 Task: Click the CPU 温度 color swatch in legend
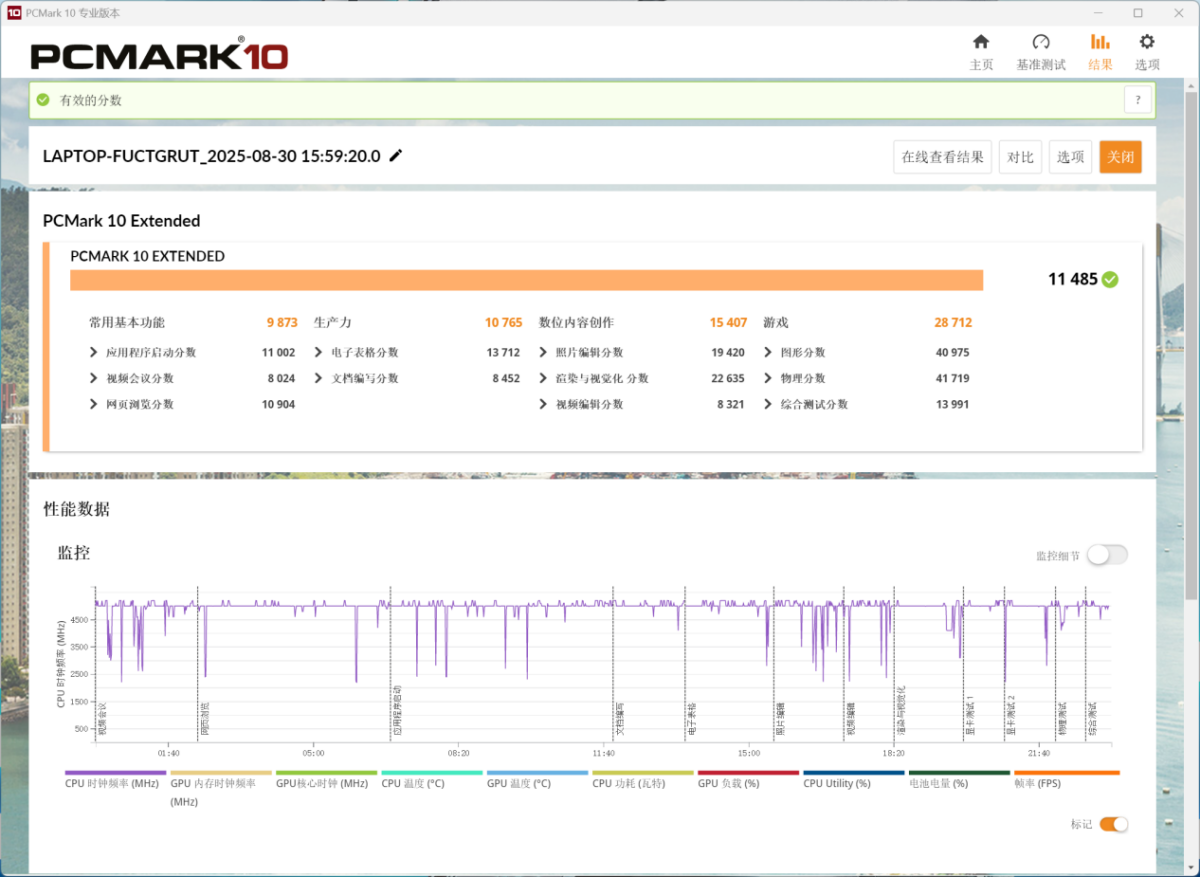coord(430,771)
